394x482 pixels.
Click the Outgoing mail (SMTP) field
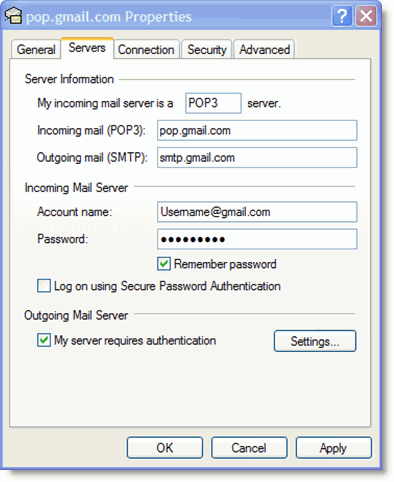pos(257,157)
